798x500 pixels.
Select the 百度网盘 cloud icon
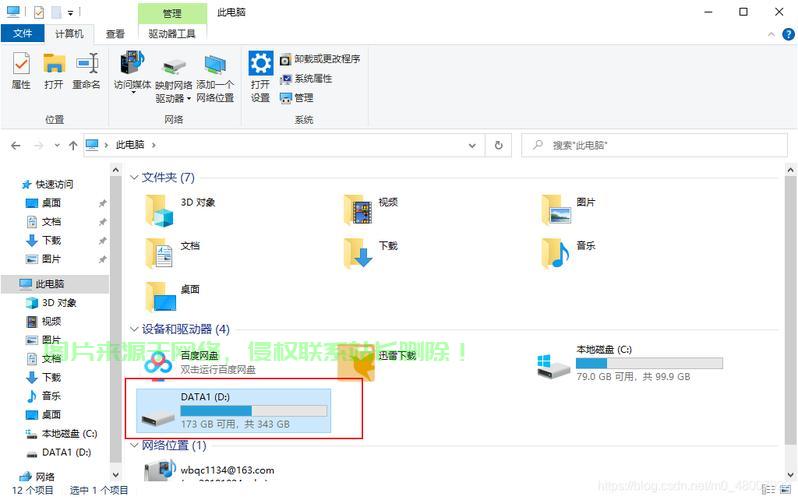[158, 364]
